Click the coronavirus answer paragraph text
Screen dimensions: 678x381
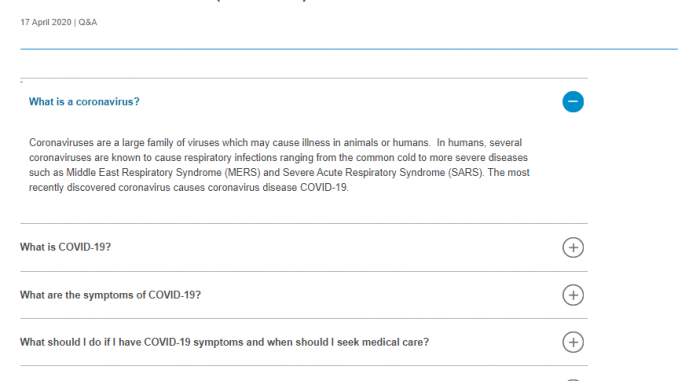[279, 165]
